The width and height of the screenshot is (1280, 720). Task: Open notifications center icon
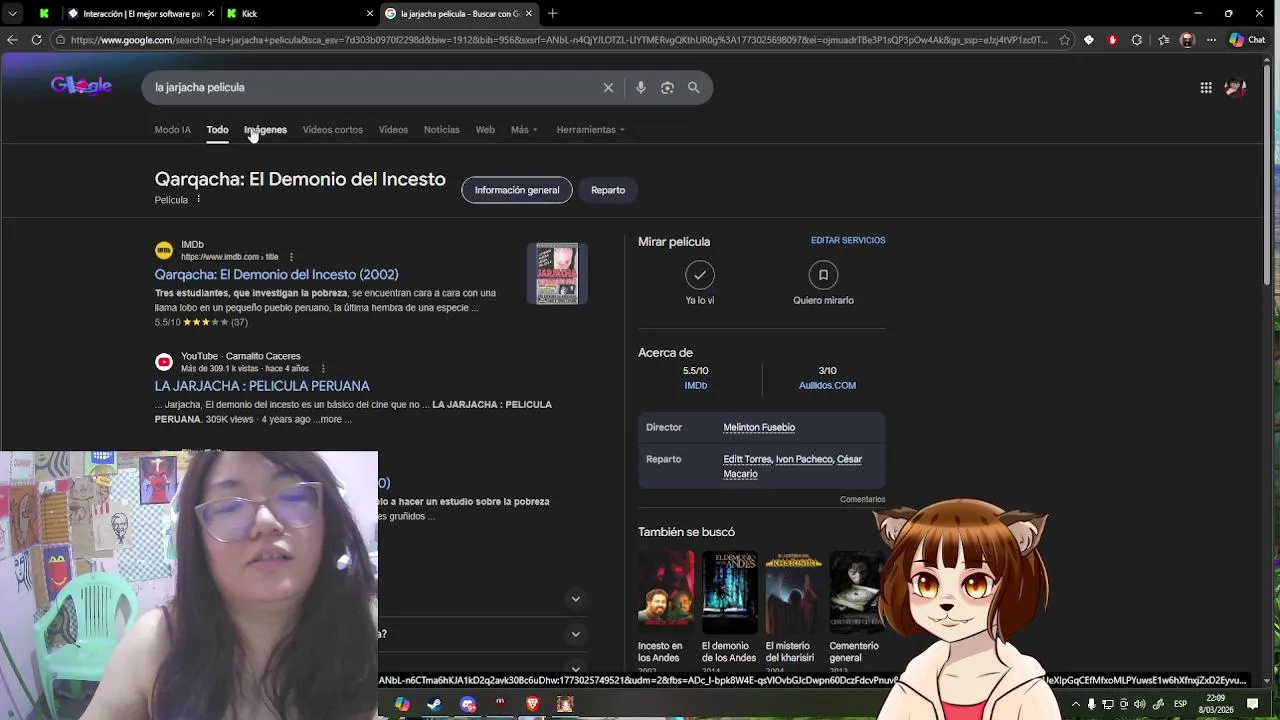[x=1252, y=704]
